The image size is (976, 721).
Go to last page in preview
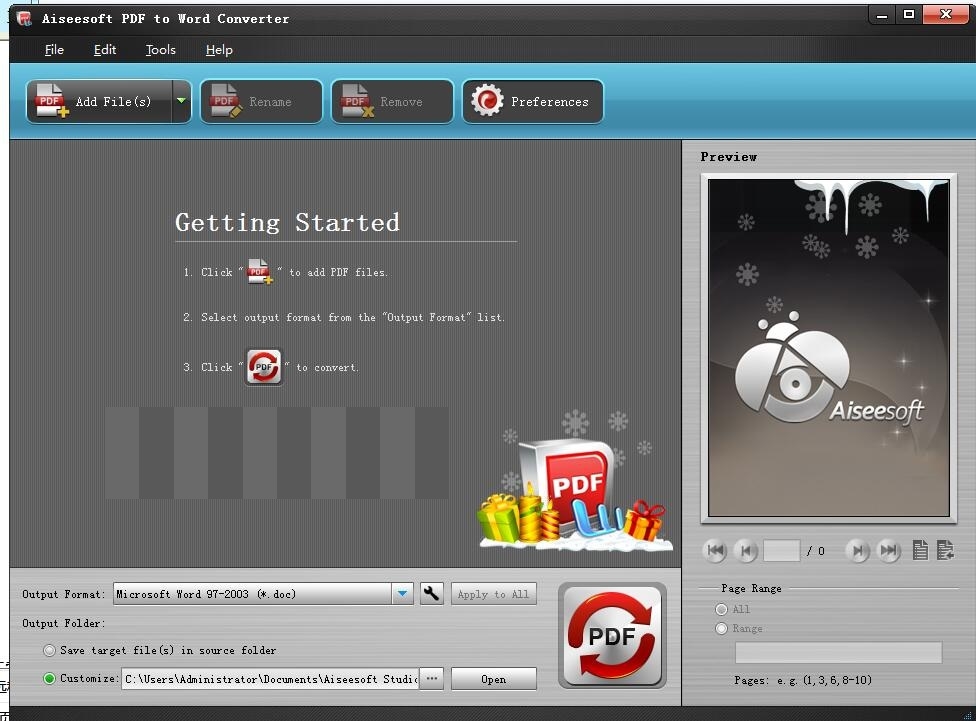click(889, 550)
